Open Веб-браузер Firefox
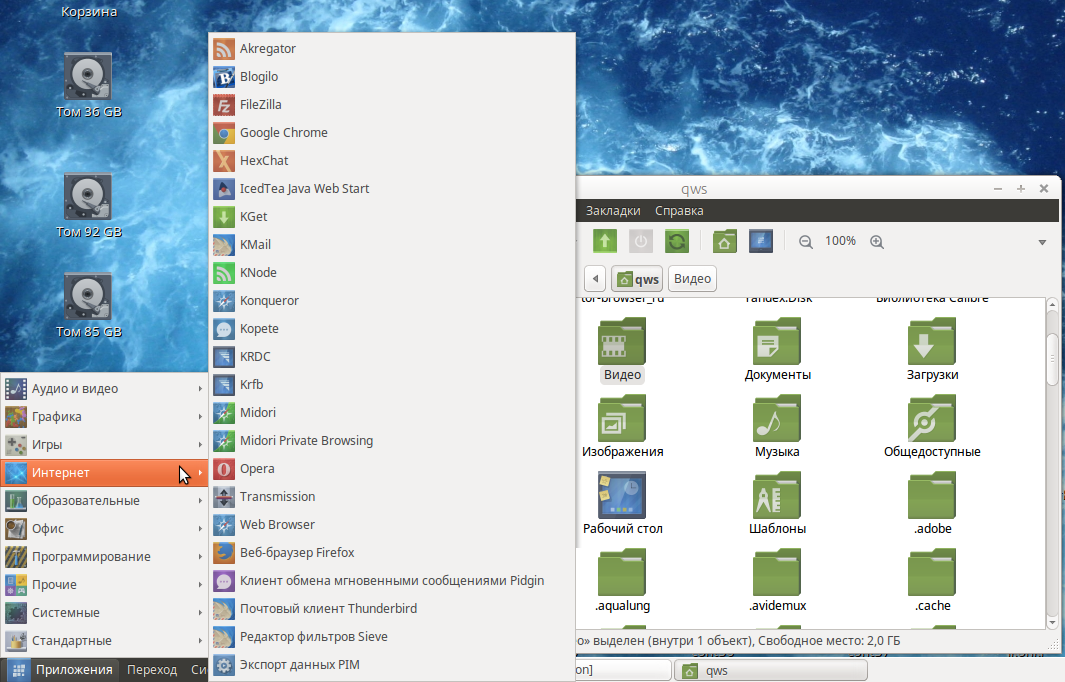The height and width of the screenshot is (682, 1065). (x=392, y=553)
